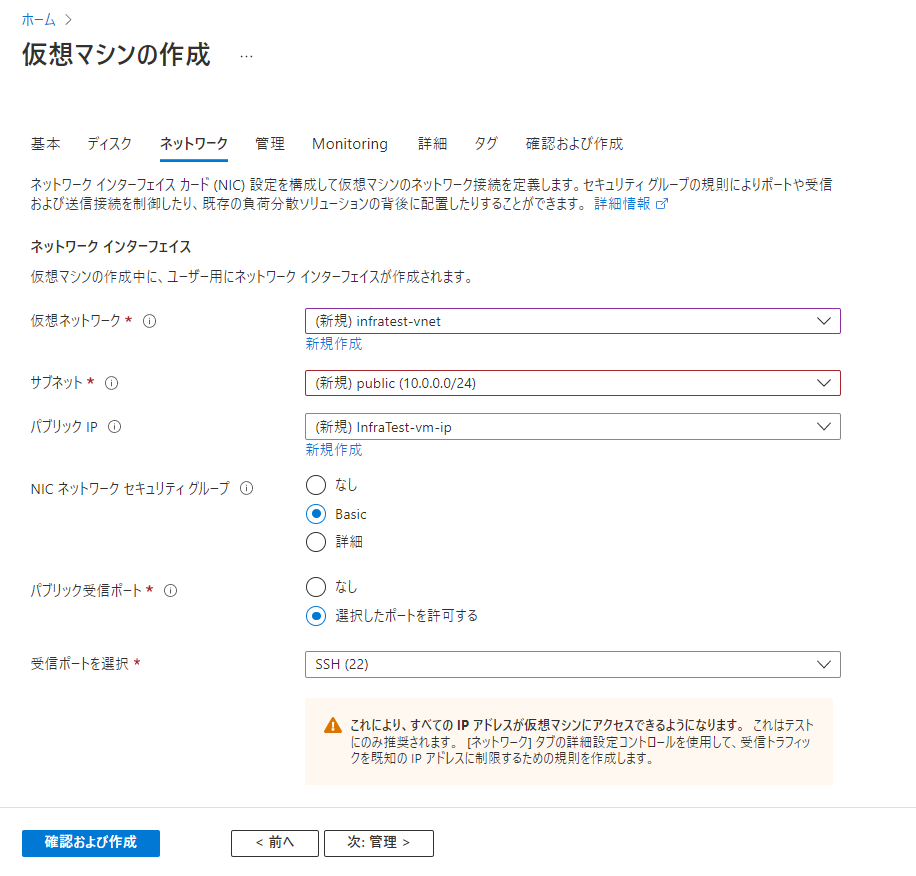
Task: Choose 詳細 NIC security group option
Action: tap(316, 542)
